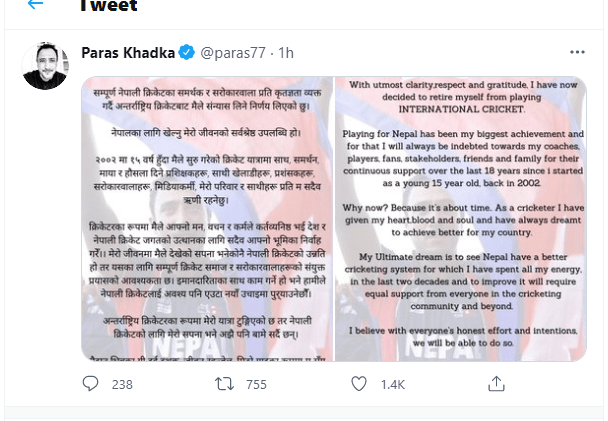Go back using the back arrow

(x=35, y=5)
